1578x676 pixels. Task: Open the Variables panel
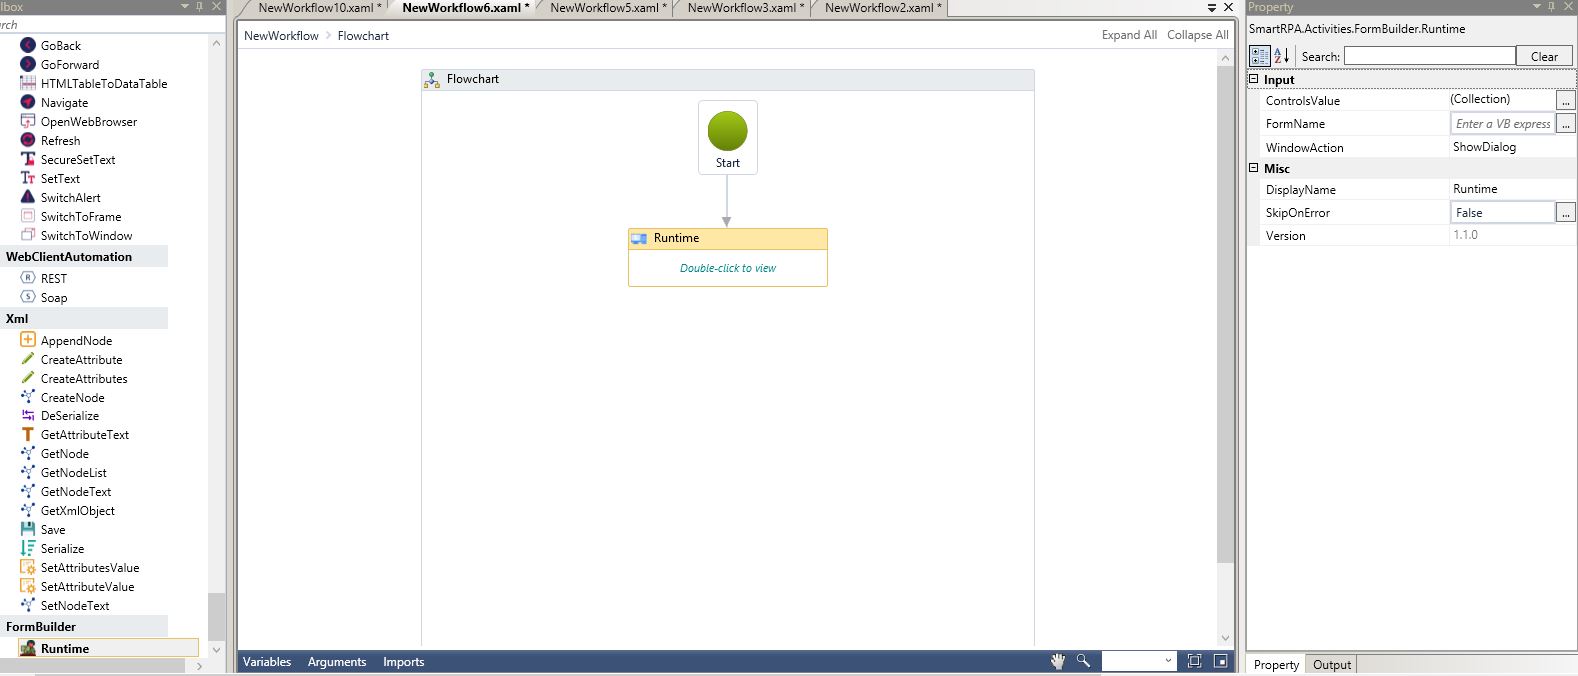click(267, 662)
